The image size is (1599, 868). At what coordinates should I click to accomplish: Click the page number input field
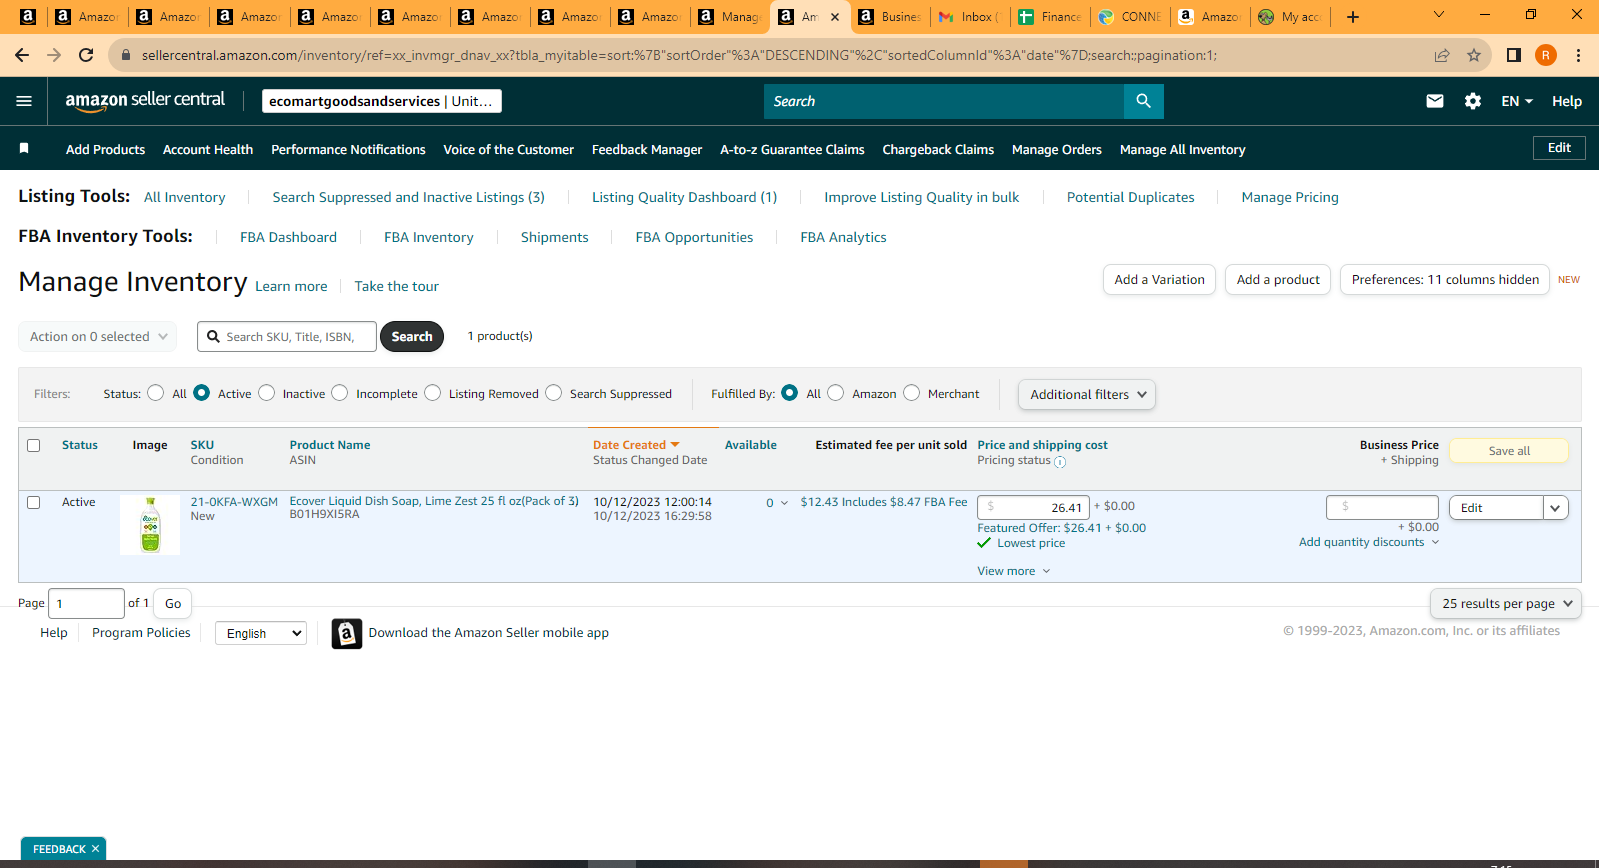(86, 603)
